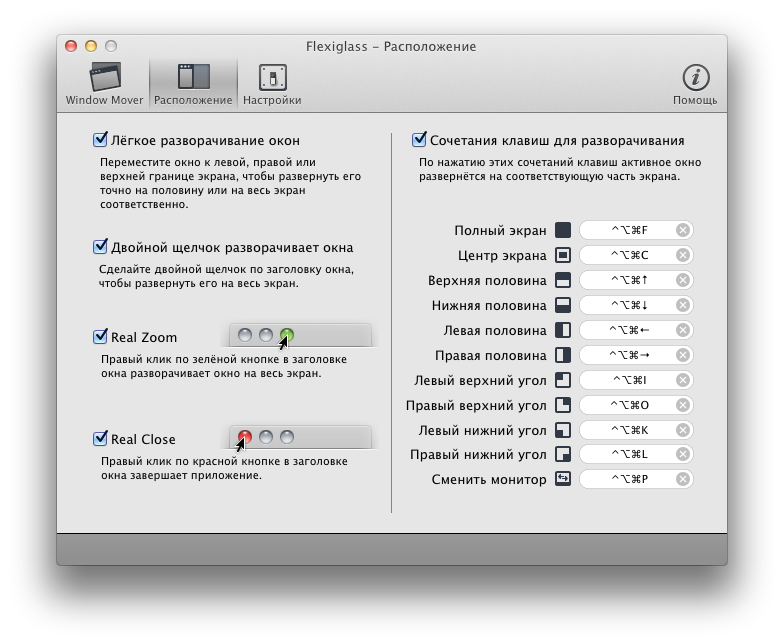Image resolution: width=784 pixels, height=644 pixels.
Task: Click the Верхняя половина layout icon
Action: (563, 280)
